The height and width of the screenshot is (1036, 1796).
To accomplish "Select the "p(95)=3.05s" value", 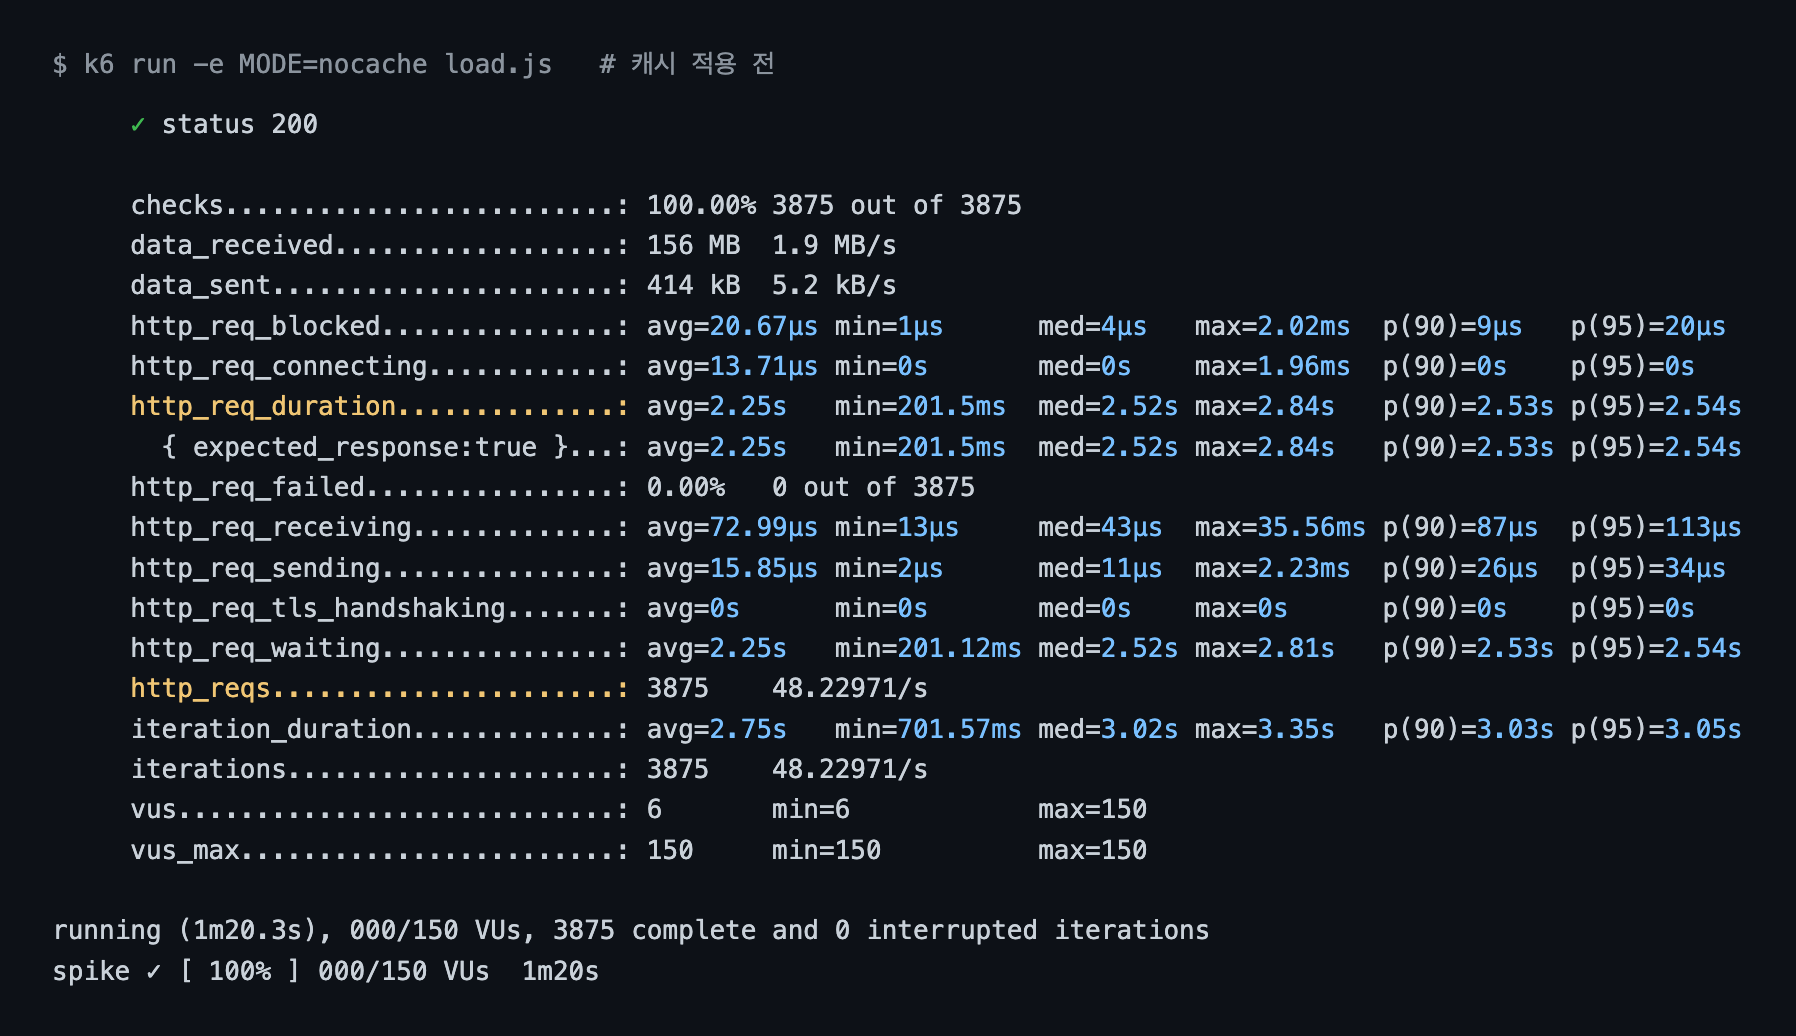I will click(x=1656, y=729).
